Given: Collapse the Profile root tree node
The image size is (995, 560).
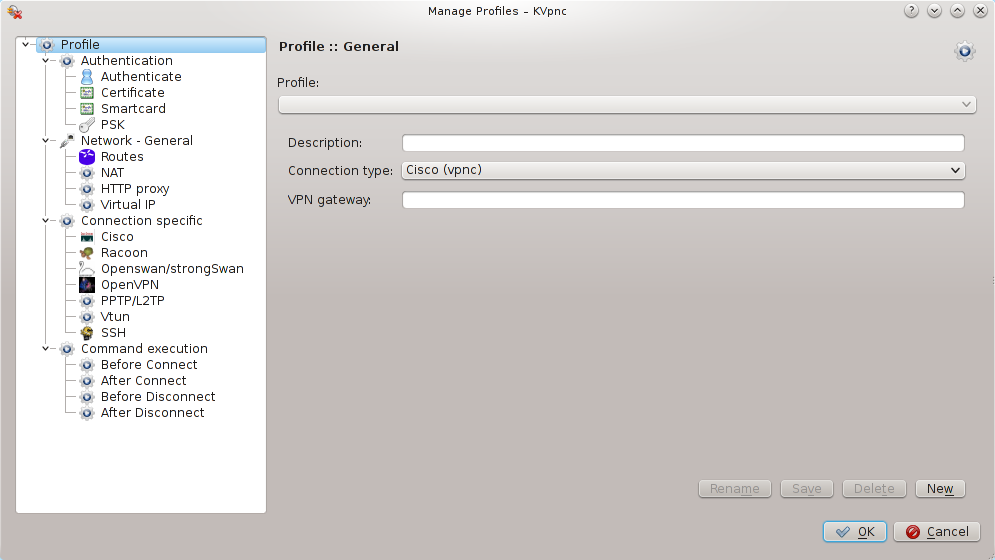Looking at the screenshot, I should click(x=25, y=44).
